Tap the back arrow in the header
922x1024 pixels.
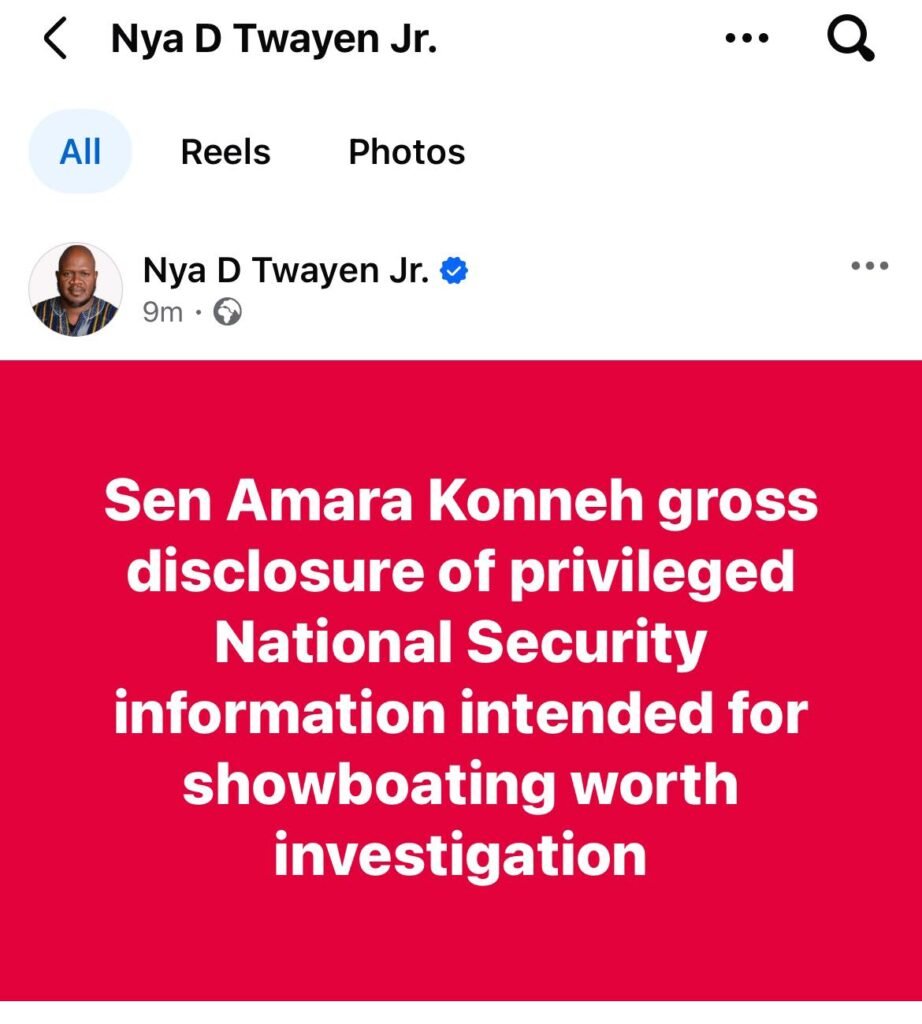click(56, 40)
